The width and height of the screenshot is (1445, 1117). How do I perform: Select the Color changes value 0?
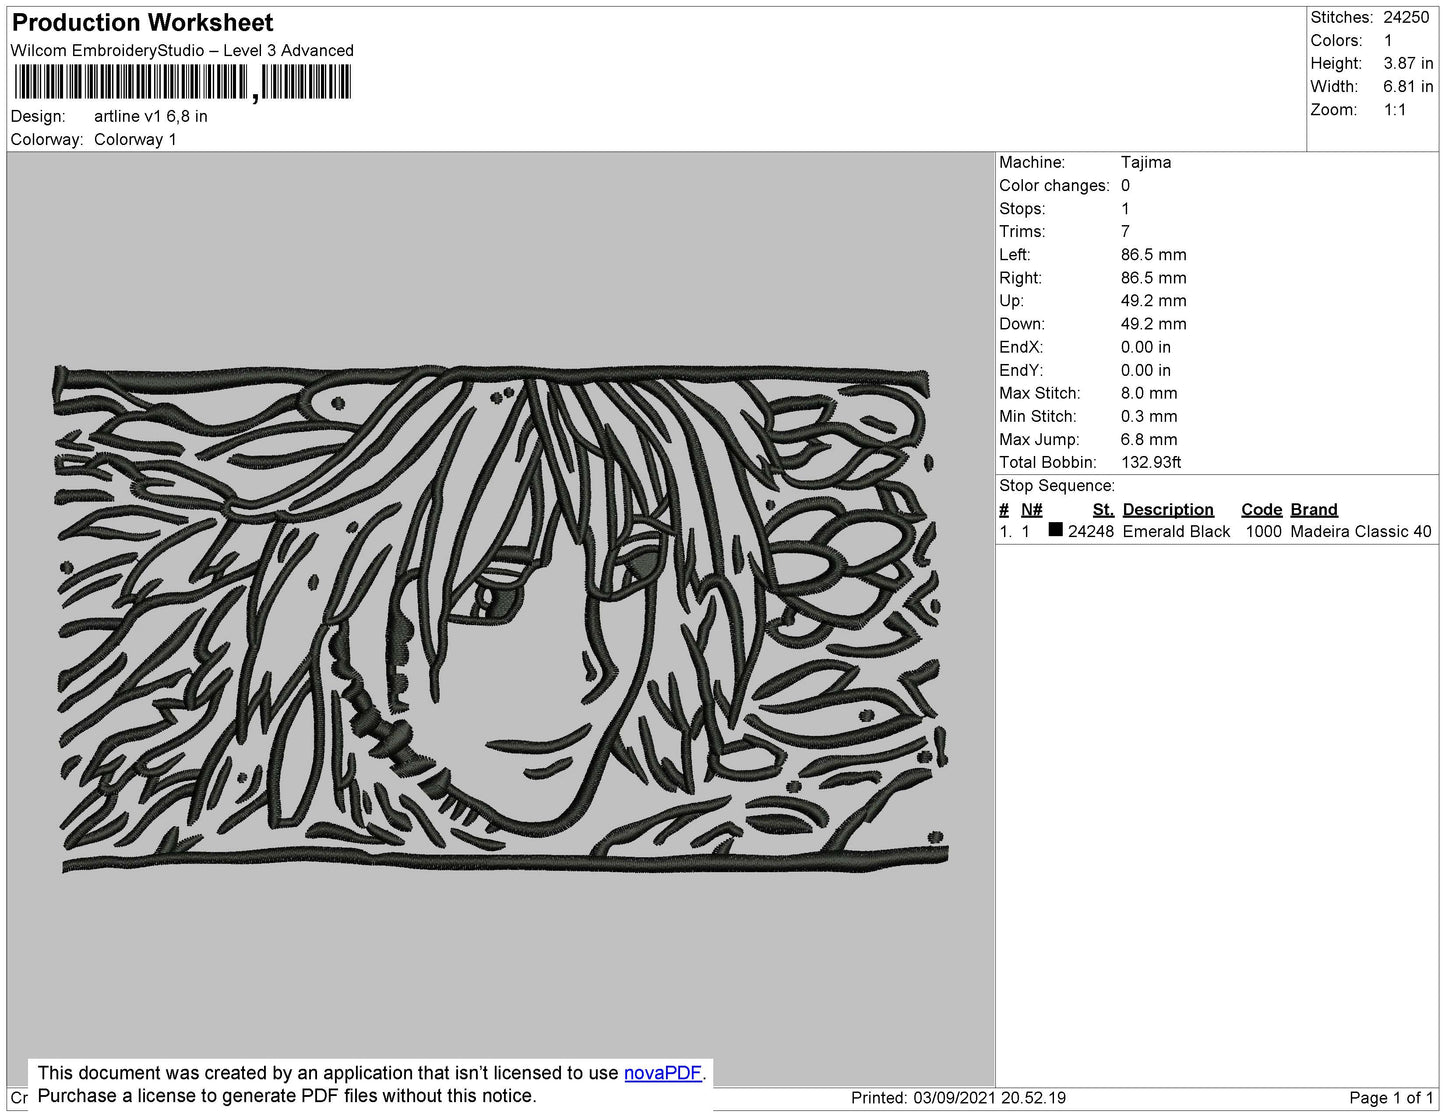[x=1125, y=185]
